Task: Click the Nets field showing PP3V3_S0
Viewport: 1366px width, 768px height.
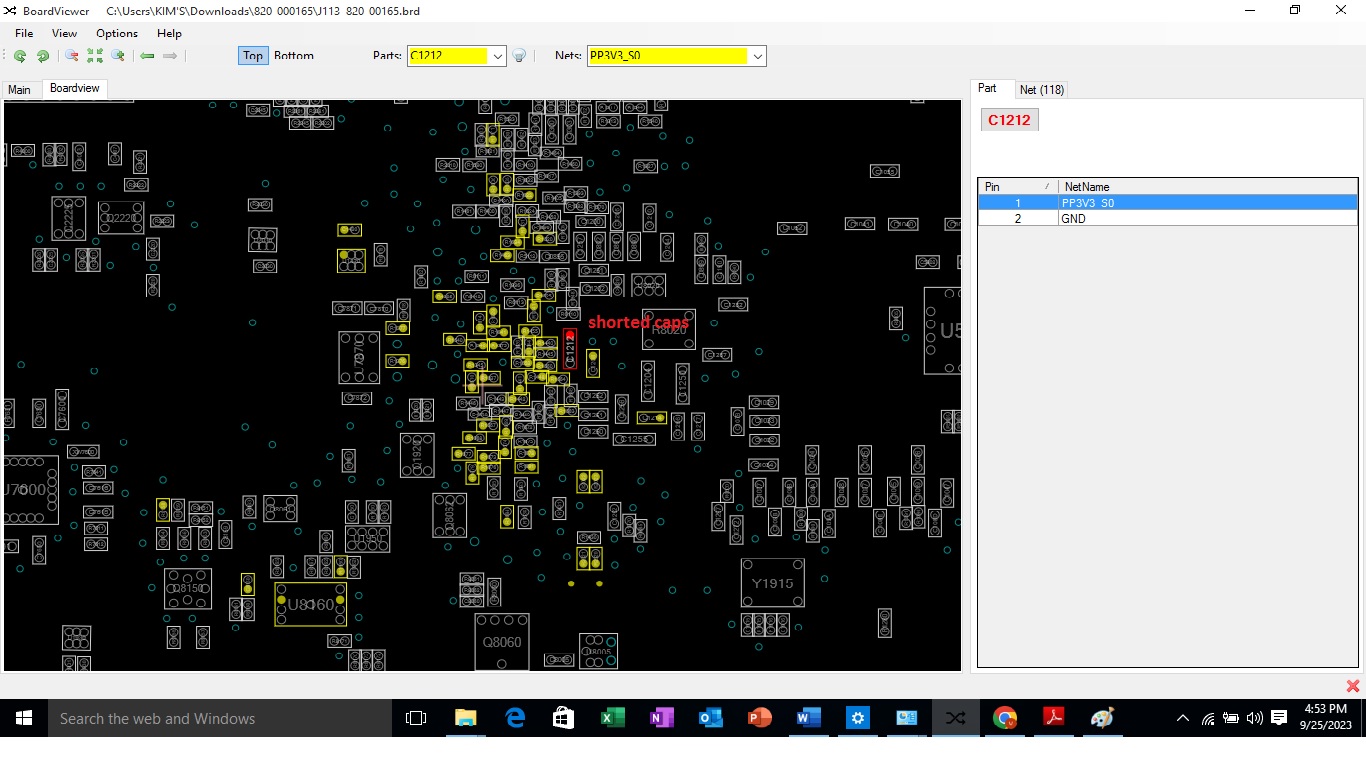Action: pos(668,56)
